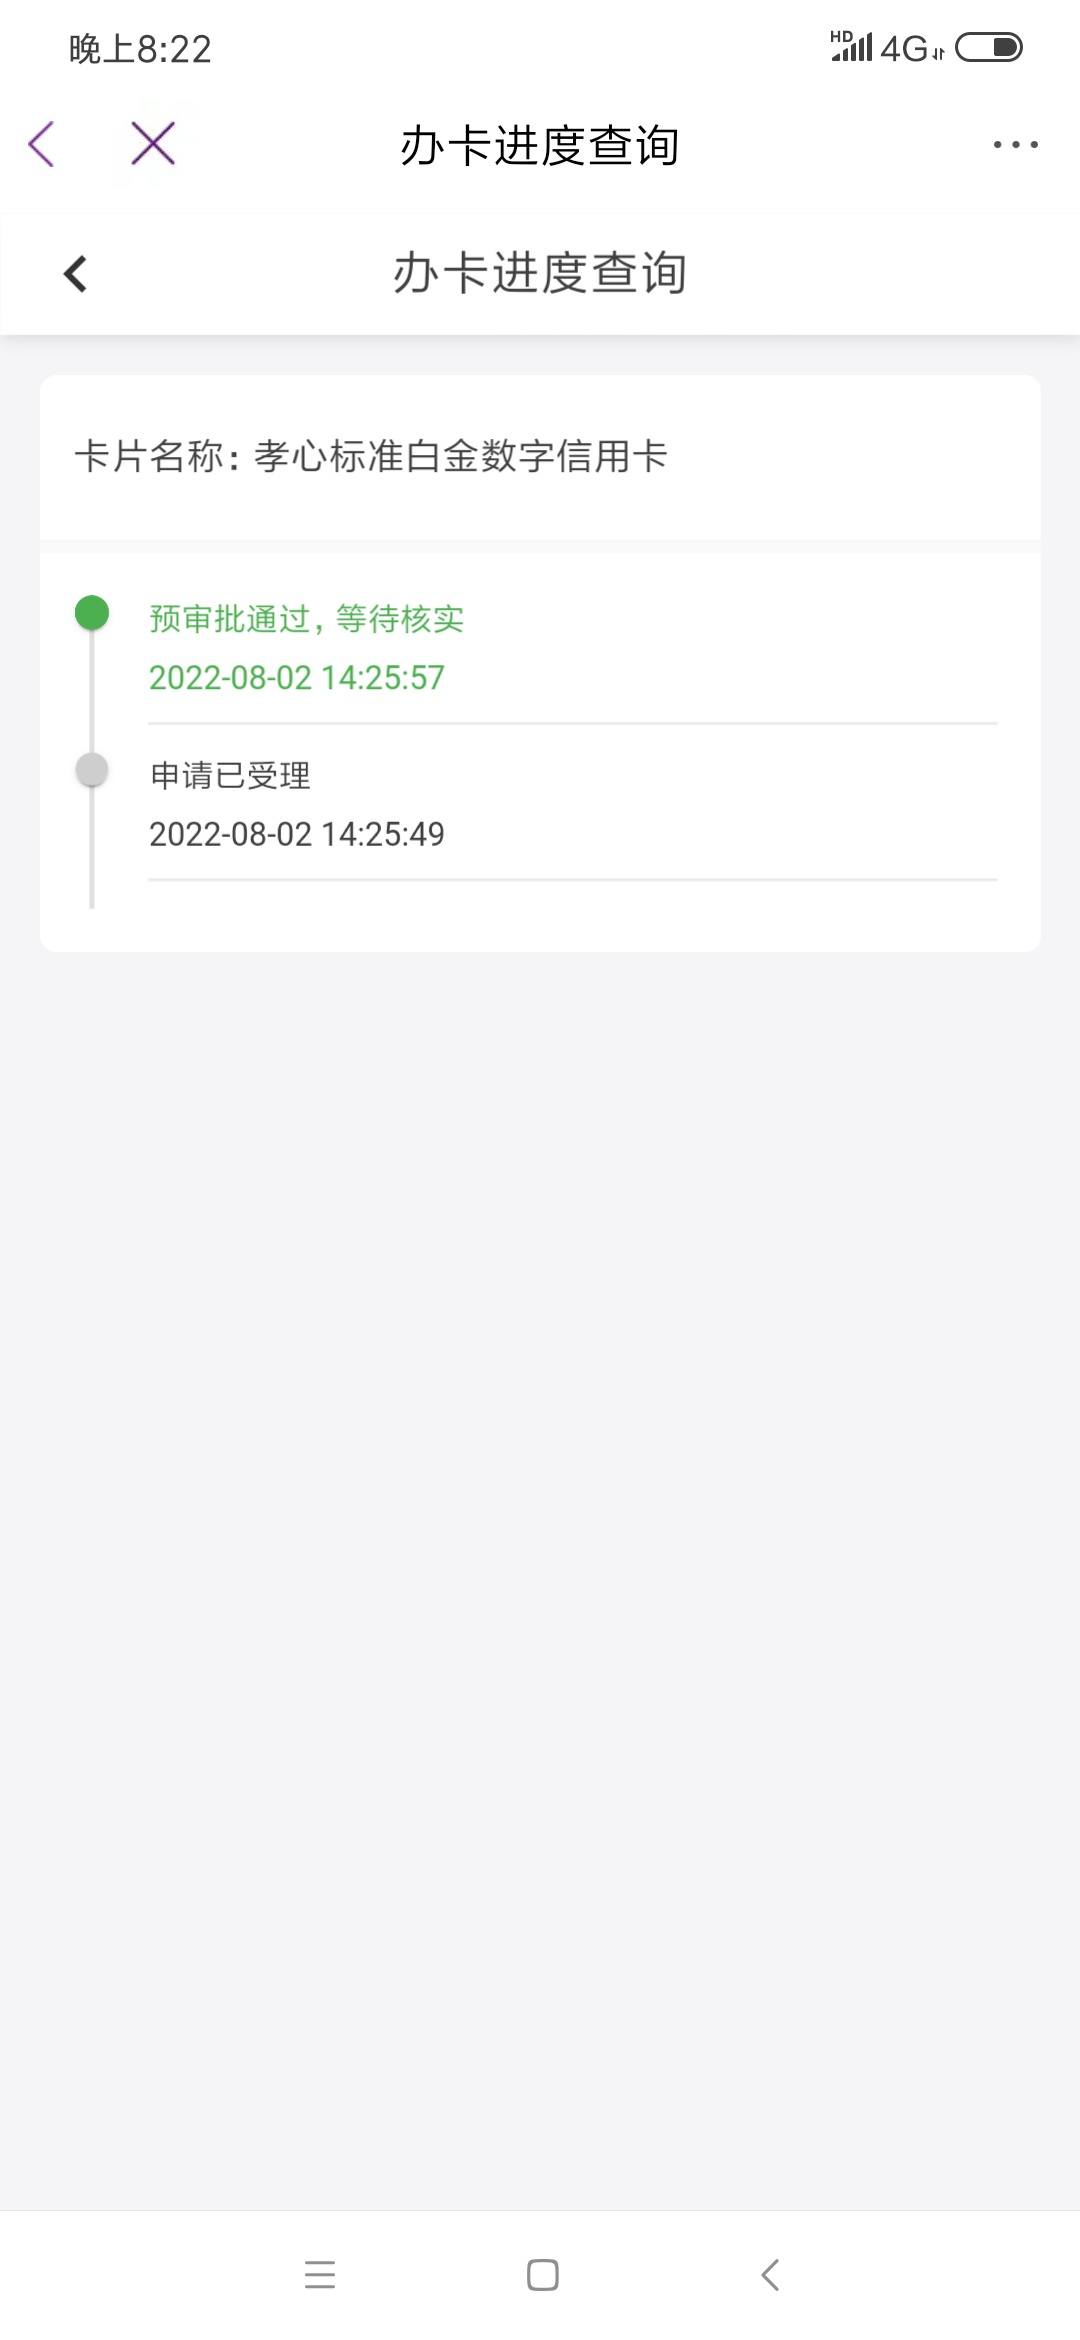Screen dimensions: 1080x2340
Task: Tap the green progress status dot
Action: coord(92,613)
